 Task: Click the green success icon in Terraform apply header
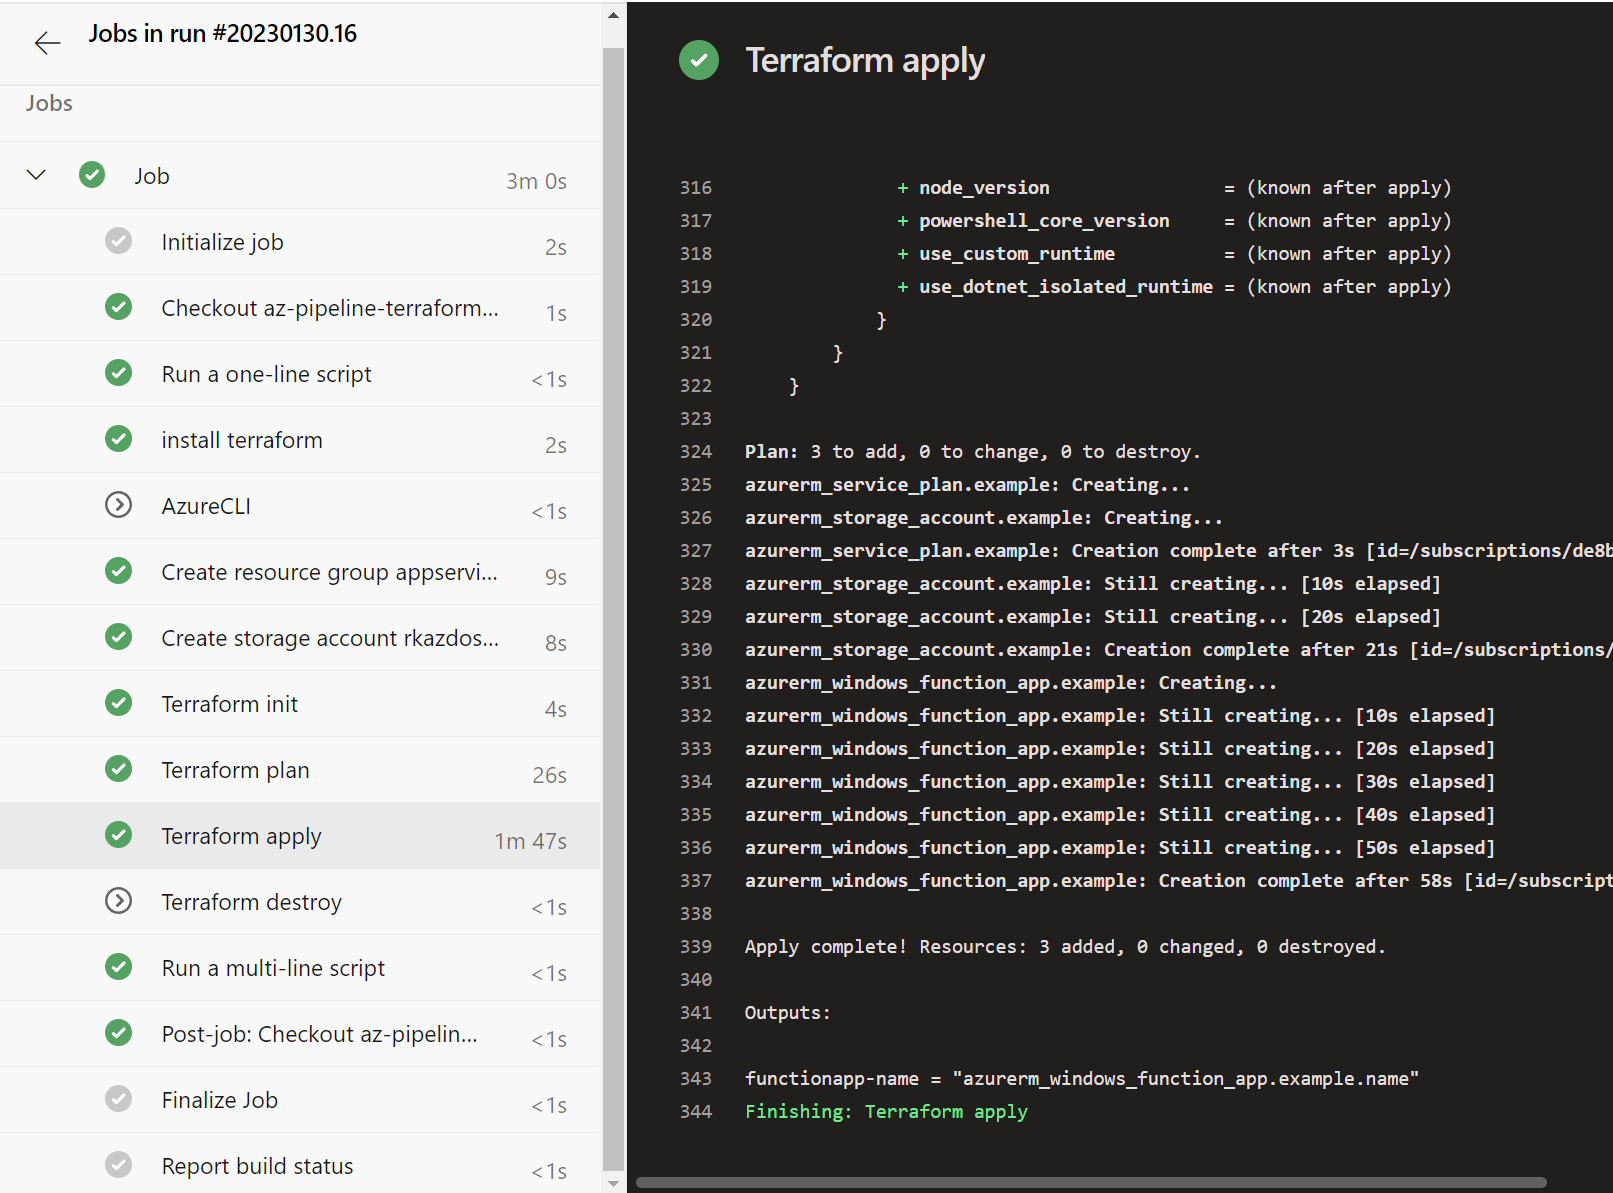698,60
